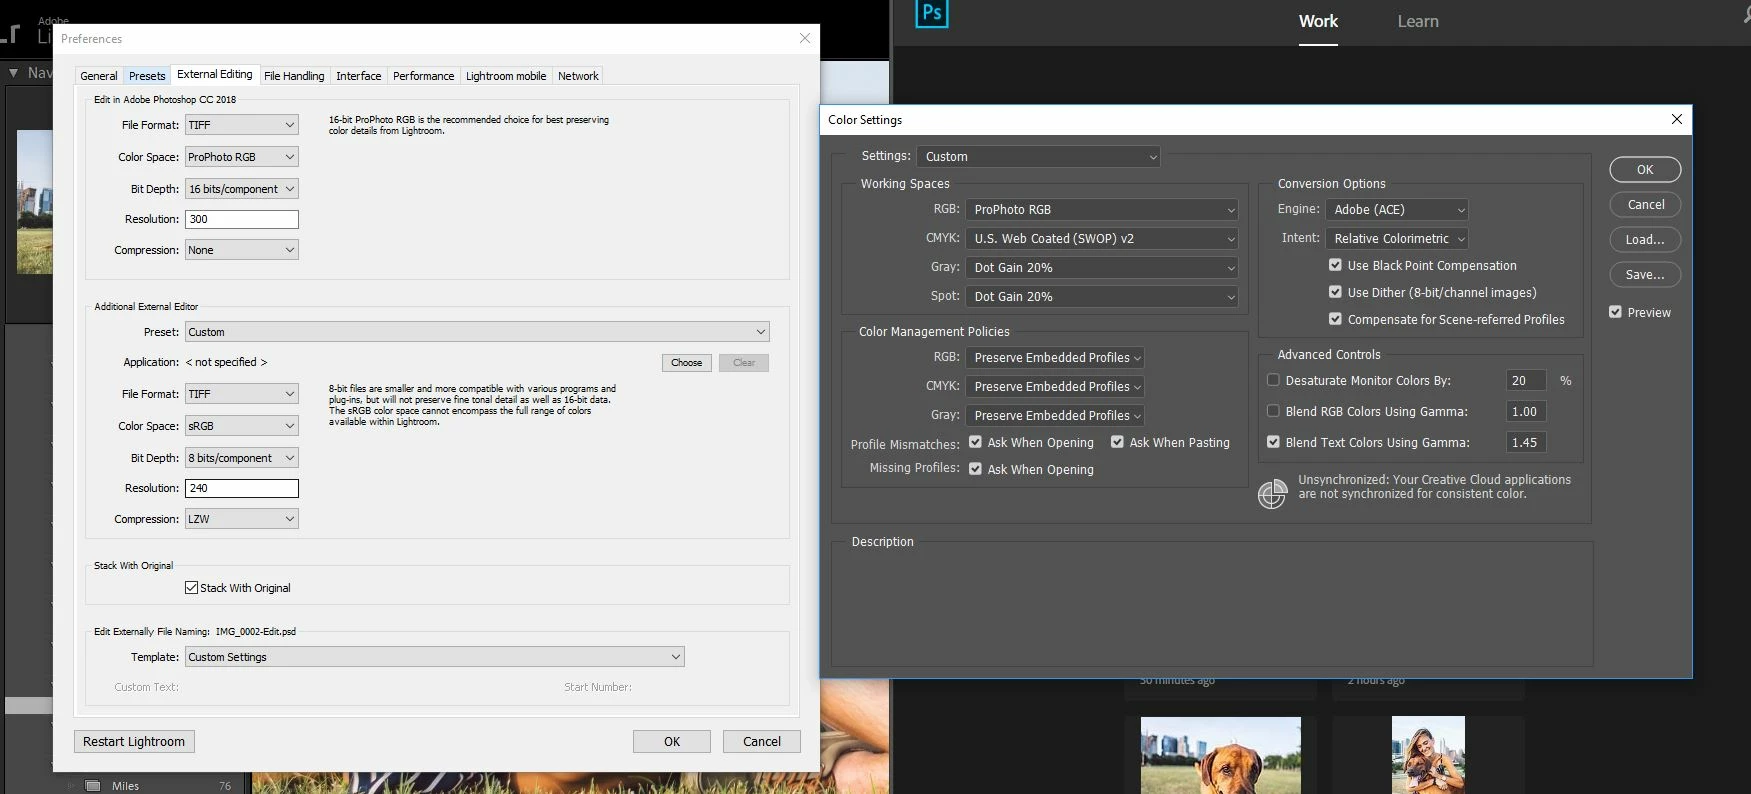Open the Spot working space Dot Gain dropdown
Screen dimensions: 1751x794
[x=1102, y=296]
